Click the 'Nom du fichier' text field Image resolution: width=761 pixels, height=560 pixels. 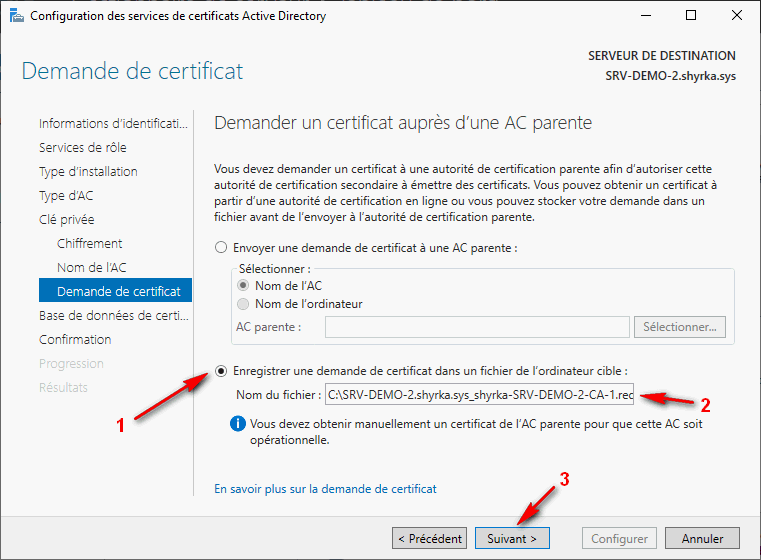480,396
